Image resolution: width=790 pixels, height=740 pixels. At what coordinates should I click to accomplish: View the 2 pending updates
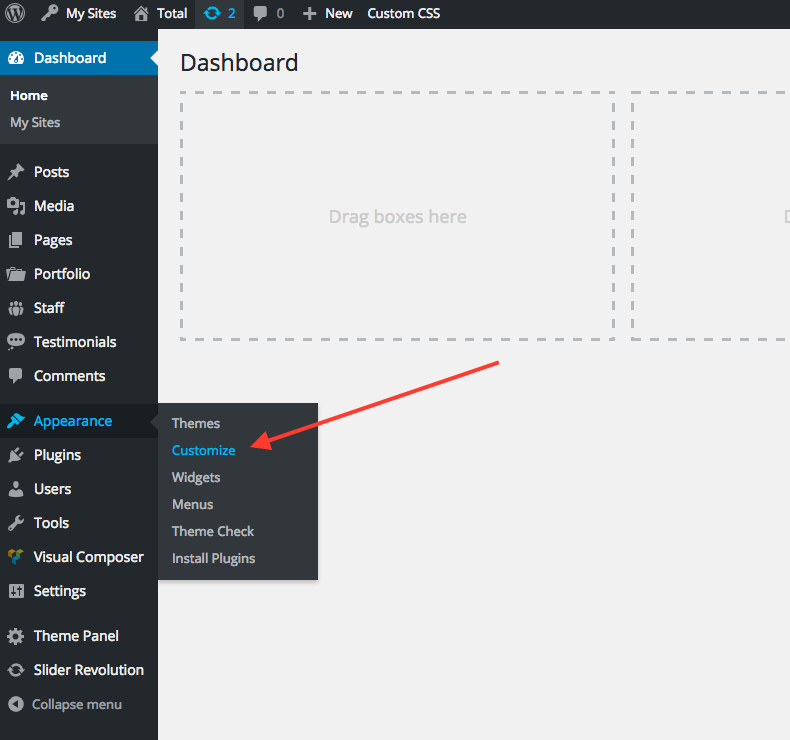click(x=231, y=14)
